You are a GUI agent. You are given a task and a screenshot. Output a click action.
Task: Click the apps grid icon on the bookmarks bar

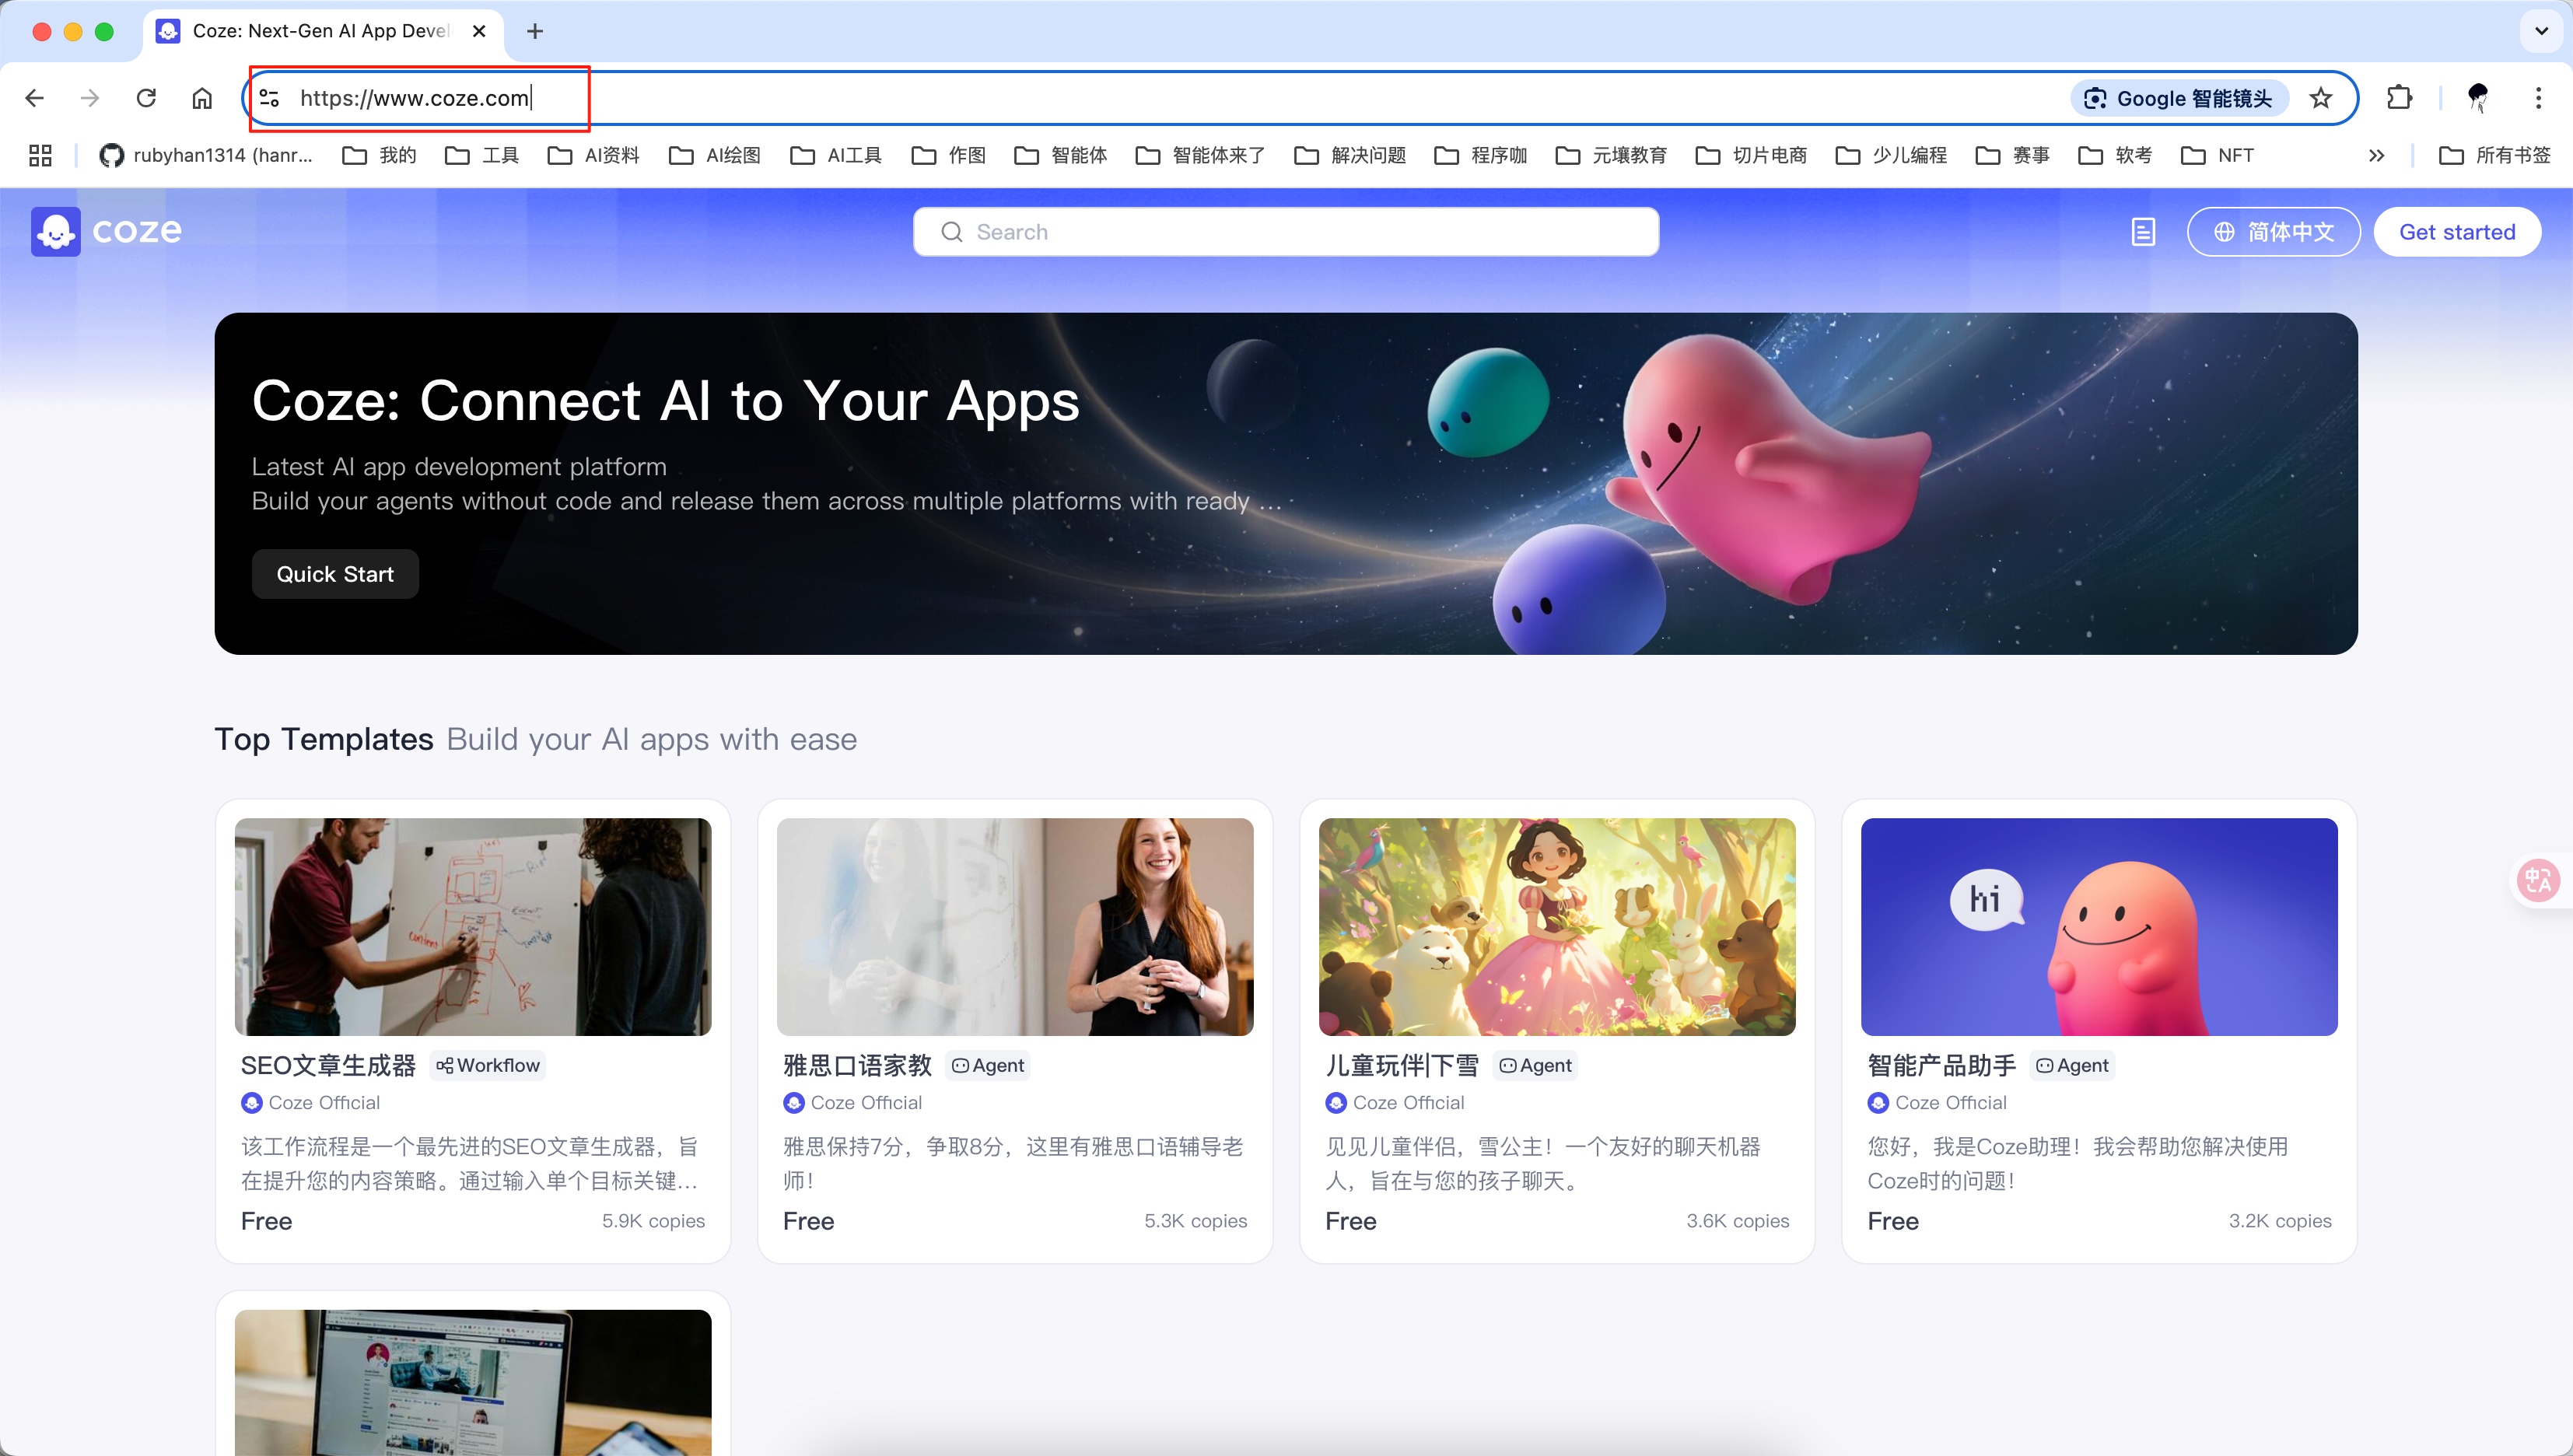coord(39,155)
